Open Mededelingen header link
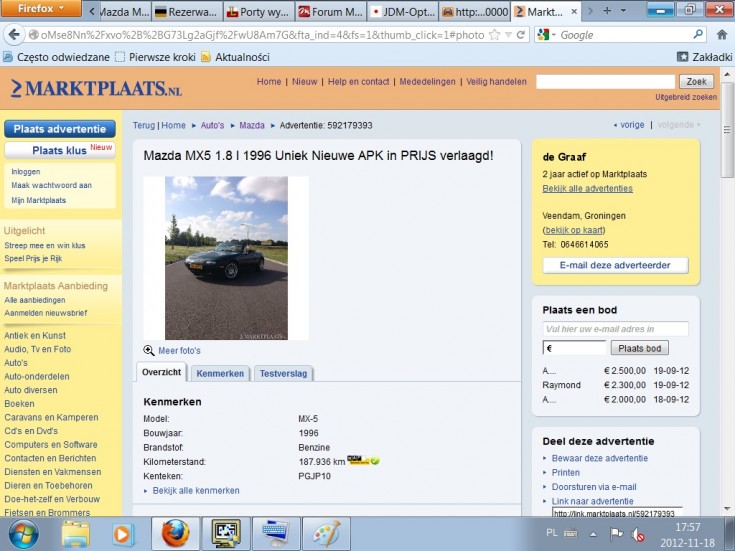This screenshot has width=735, height=551. [x=427, y=82]
